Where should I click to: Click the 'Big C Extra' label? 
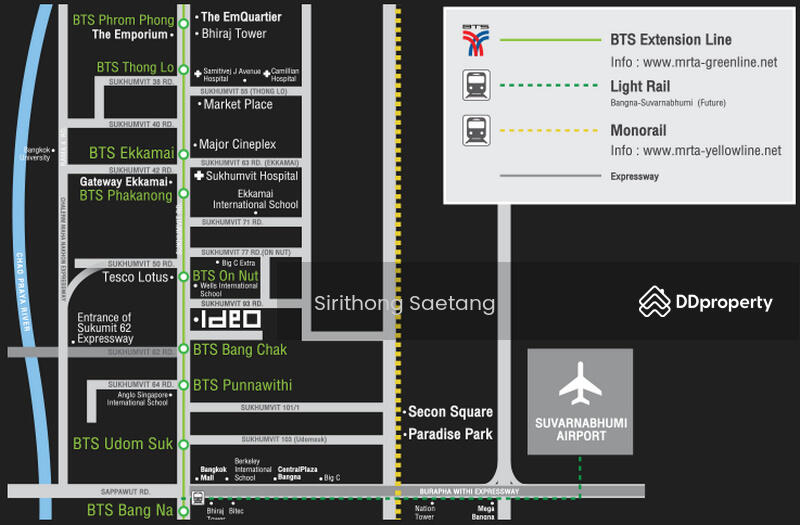[238, 263]
